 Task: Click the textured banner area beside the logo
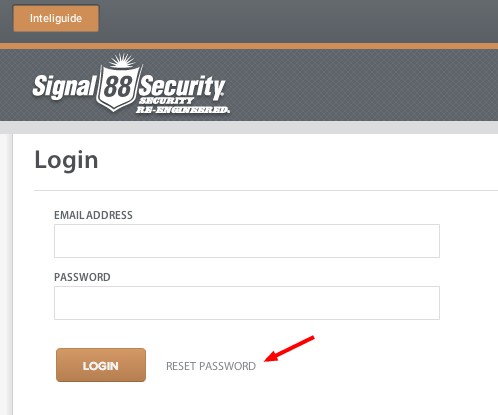[363, 85]
